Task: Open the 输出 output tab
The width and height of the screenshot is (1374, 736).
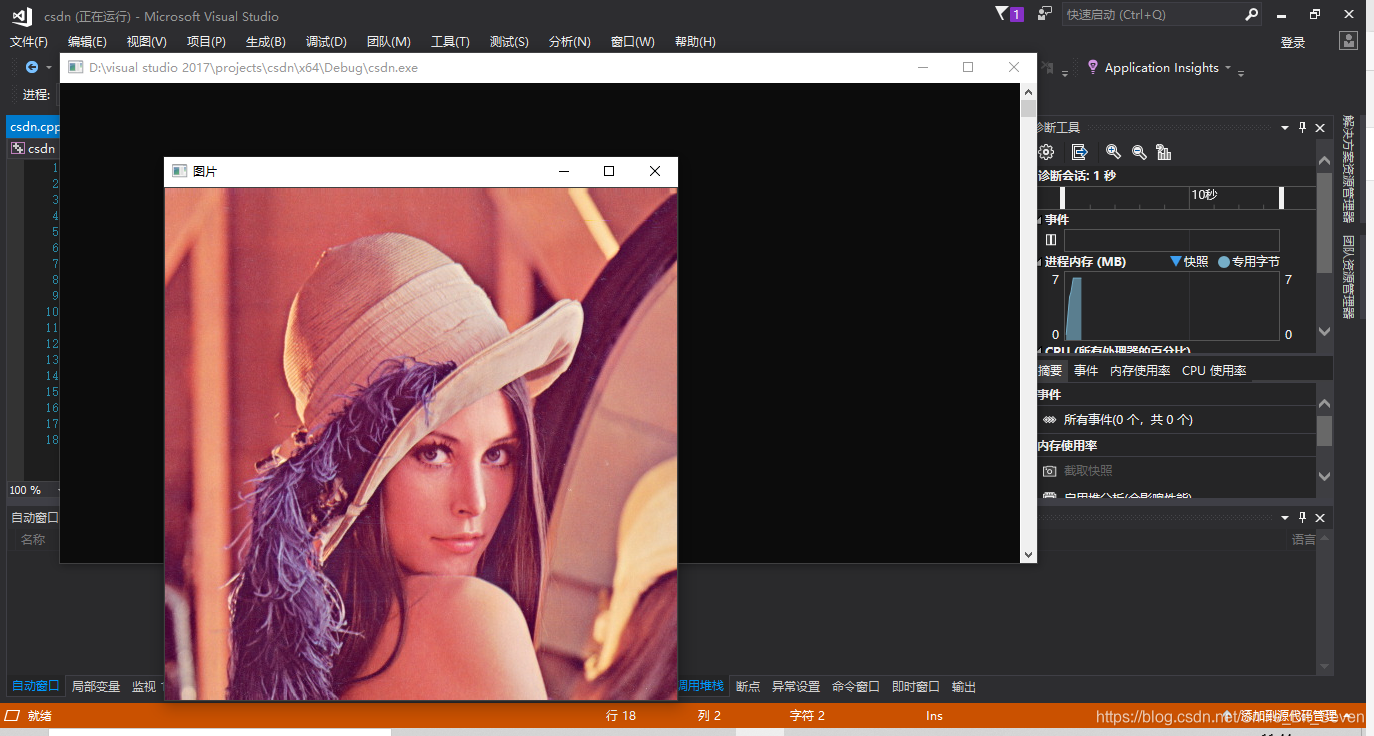Action: click(x=964, y=686)
